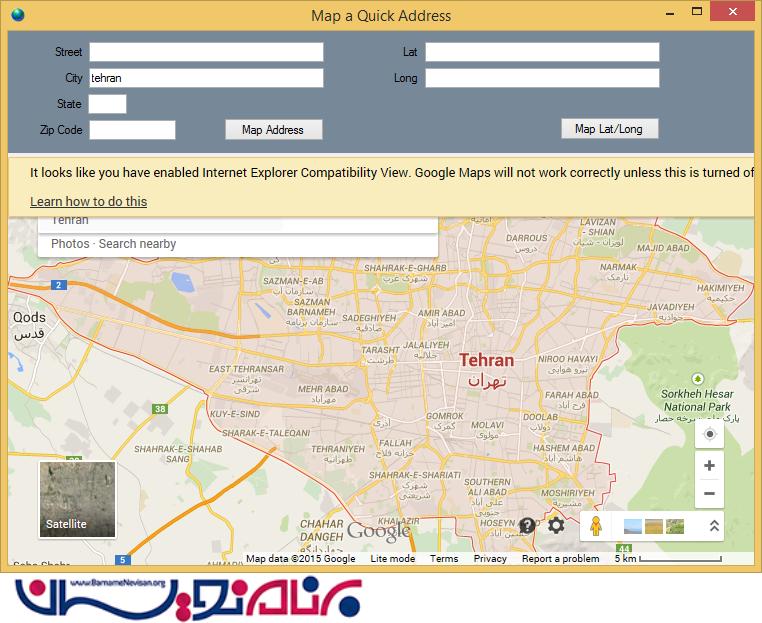This screenshot has width=762, height=623.
Task: Open the map settings gear icon
Action: (556, 525)
